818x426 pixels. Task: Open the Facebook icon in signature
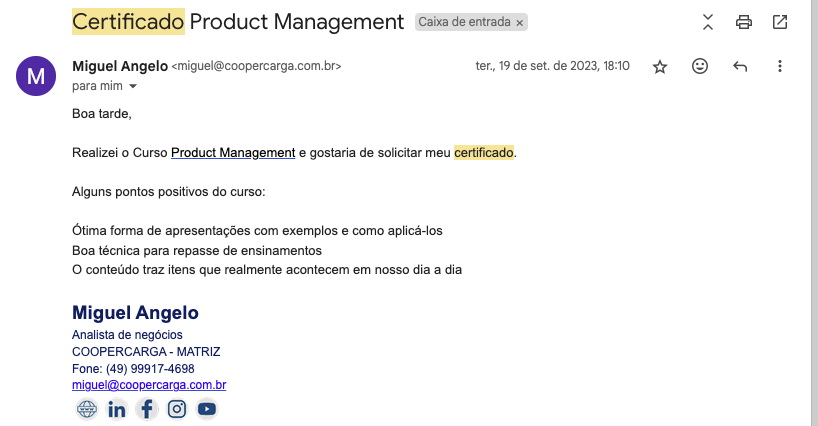pyautogui.click(x=147, y=409)
